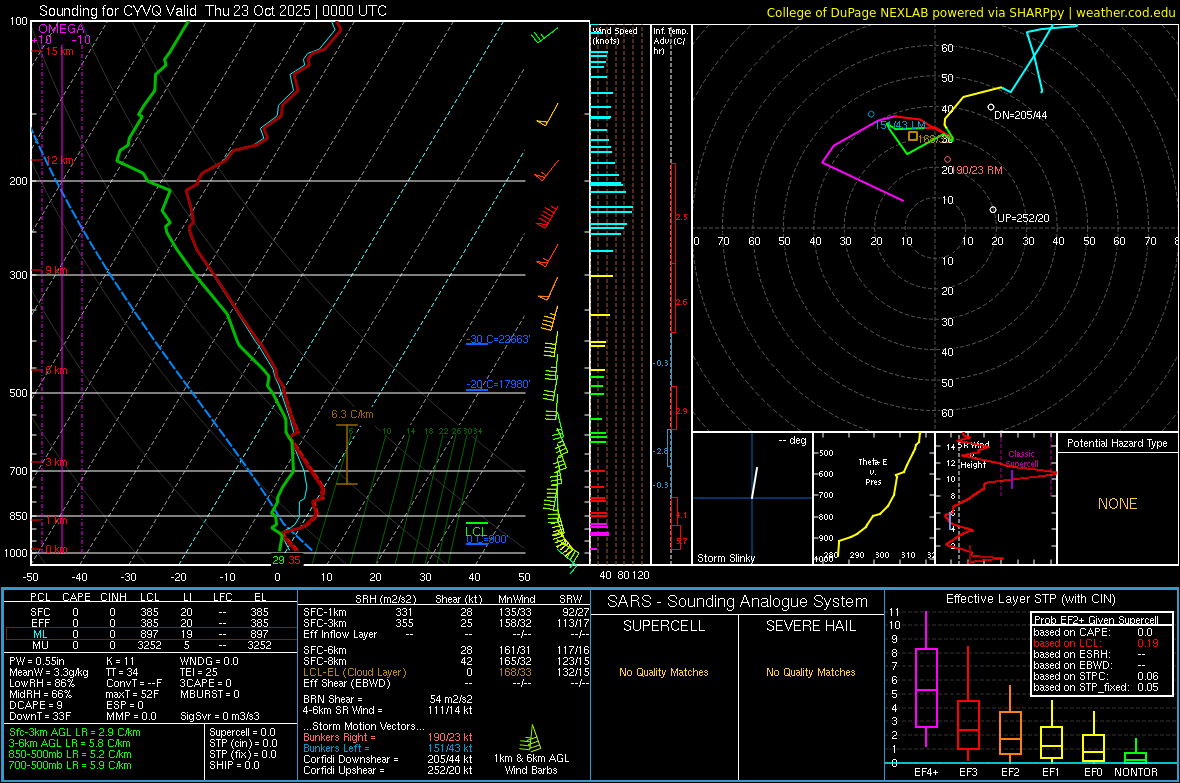
Task: Select the highlighted ML parcel row
Action: click(150, 634)
